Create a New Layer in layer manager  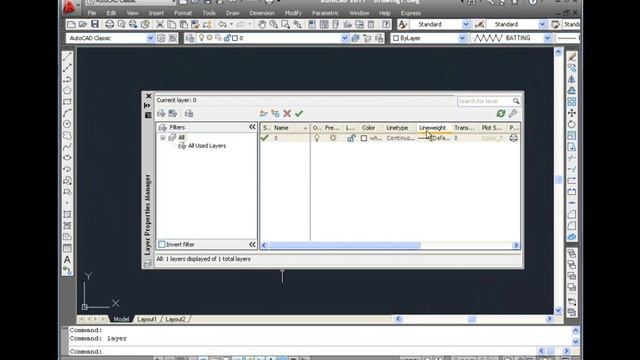click(x=263, y=113)
